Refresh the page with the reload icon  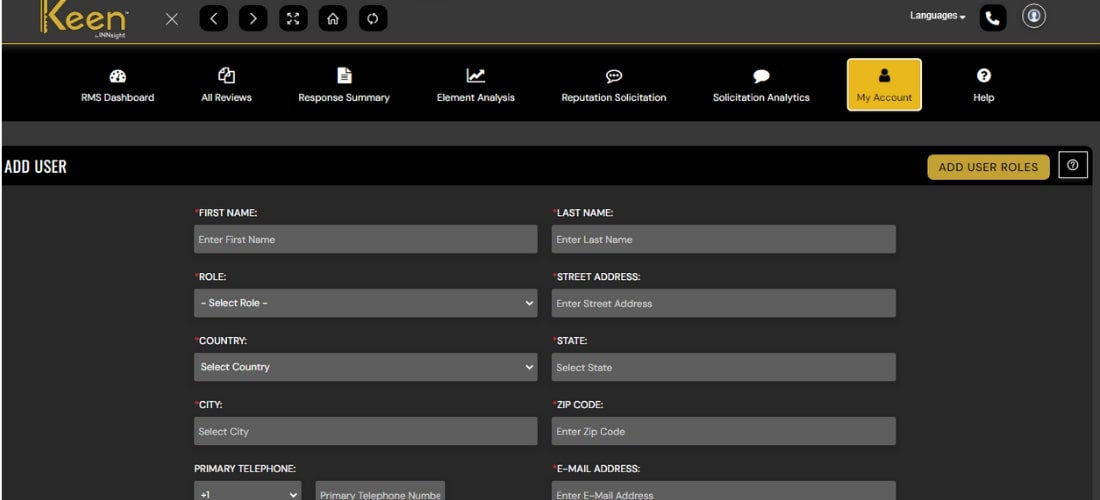click(373, 19)
